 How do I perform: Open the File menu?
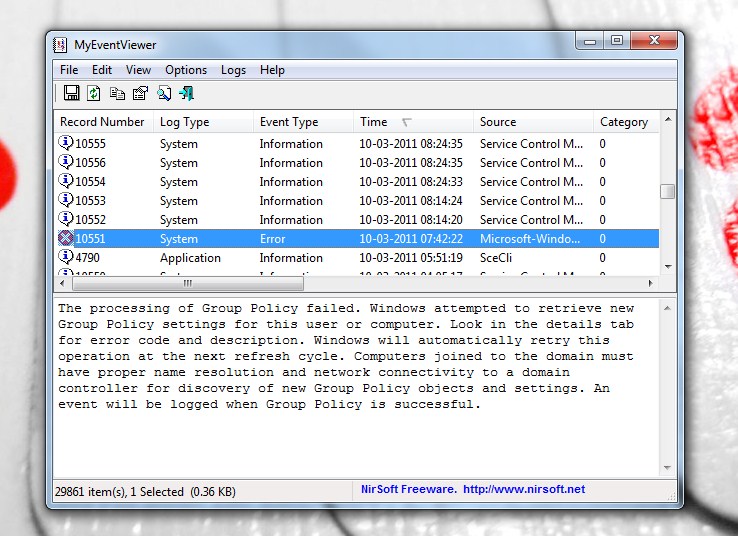pyautogui.click(x=69, y=70)
